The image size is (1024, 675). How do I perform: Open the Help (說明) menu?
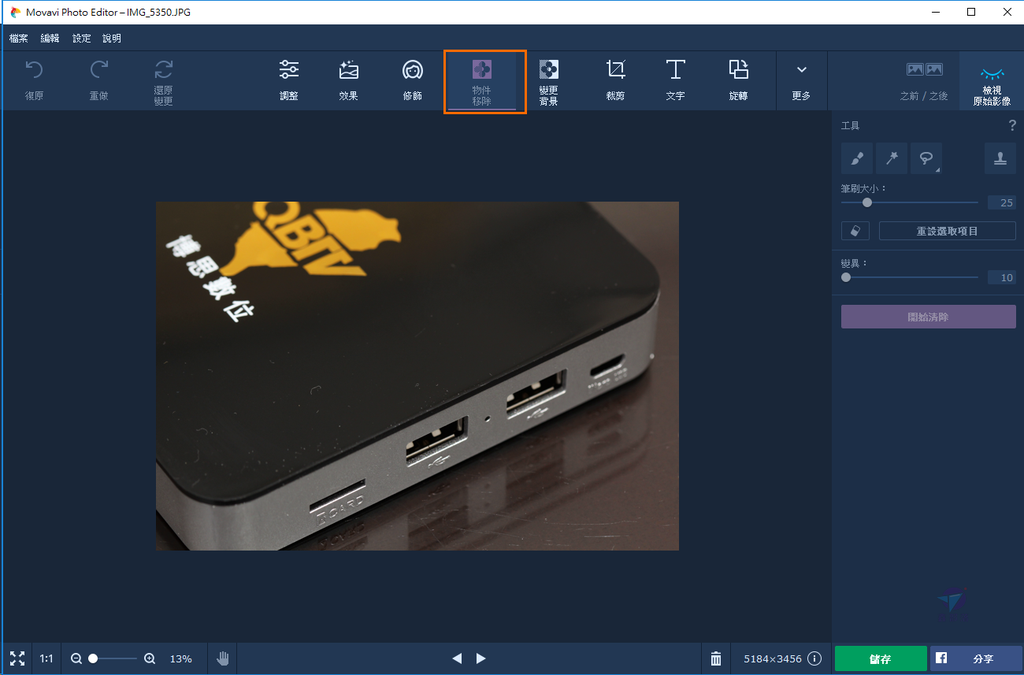click(x=112, y=39)
